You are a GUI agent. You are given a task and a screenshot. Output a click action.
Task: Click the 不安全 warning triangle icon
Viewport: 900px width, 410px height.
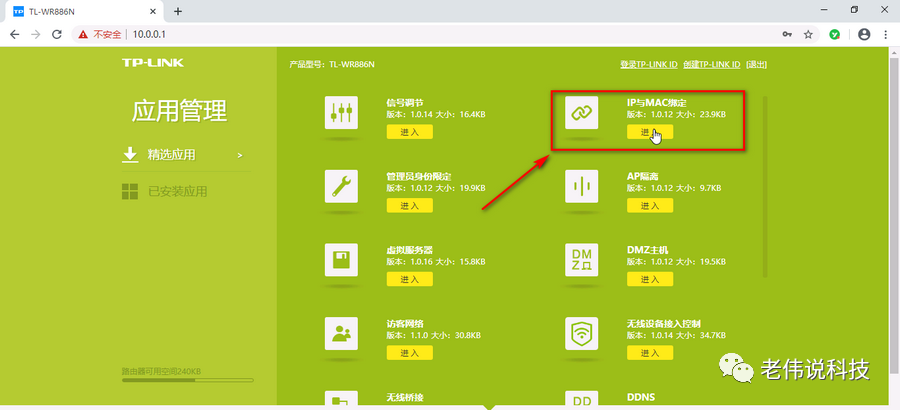[84, 34]
